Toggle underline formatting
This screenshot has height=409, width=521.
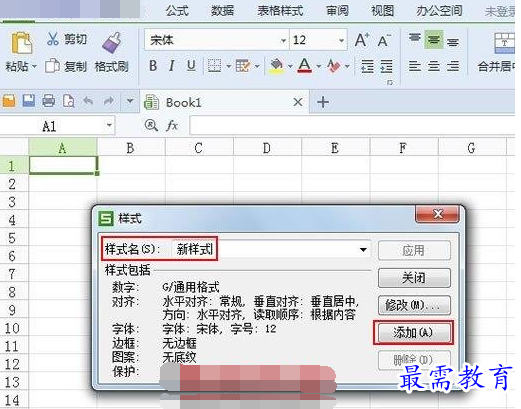191,66
